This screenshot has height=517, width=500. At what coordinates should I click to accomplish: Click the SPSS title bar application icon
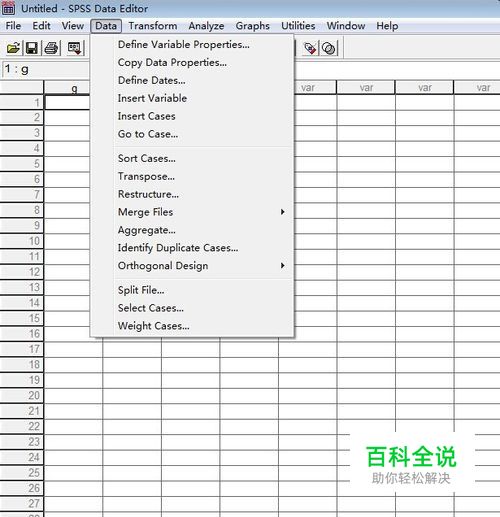[x=8, y=8]
